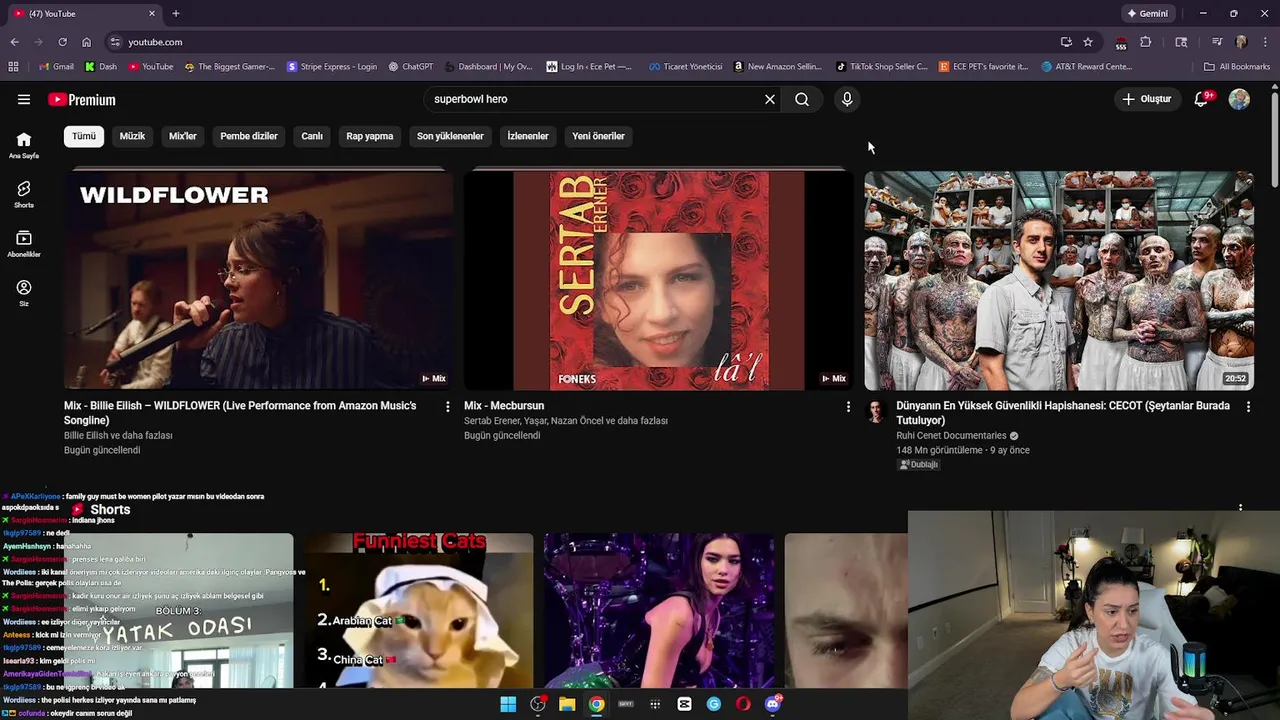Image resolution: width=1280 pixels, height=720 pixels.
Task: Select the Rap yapma chip
Action: point(370,136)
